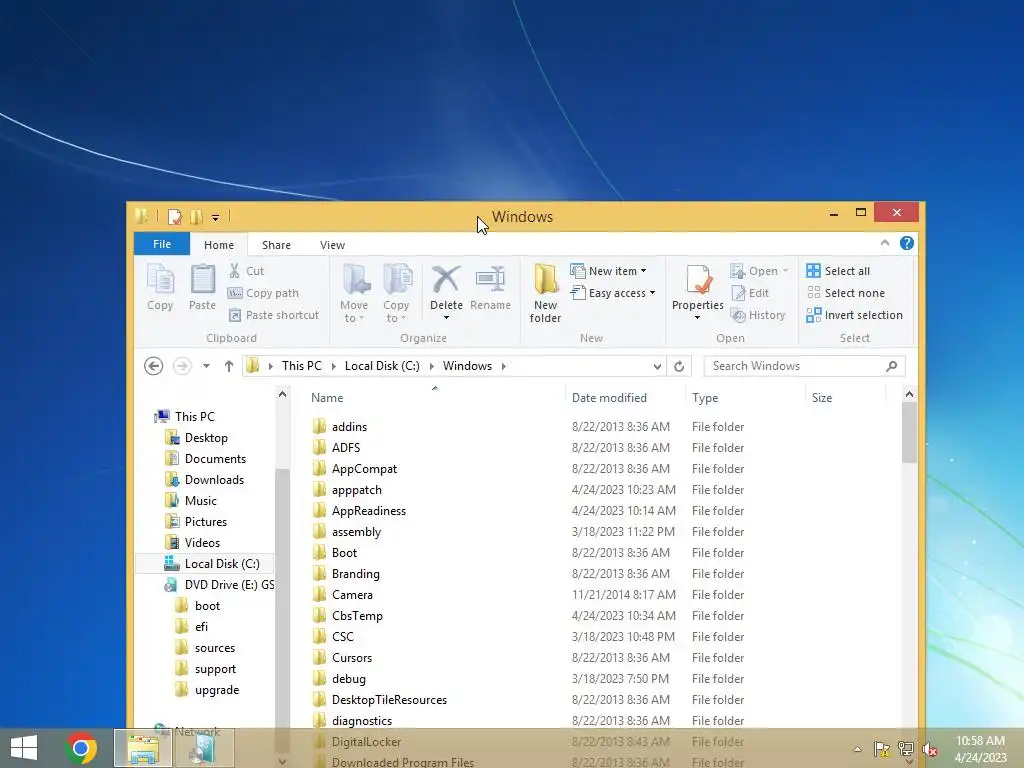Click the Cut scissors command

click(x=246, y=271)
